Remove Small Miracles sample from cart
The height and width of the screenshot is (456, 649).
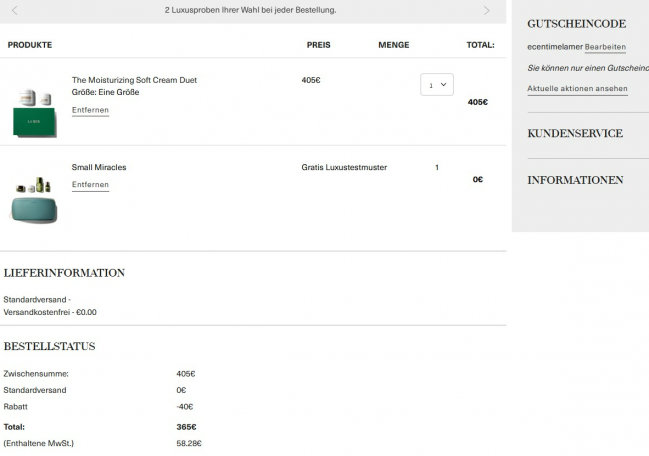pyautogui.click(x=90, y=185)
